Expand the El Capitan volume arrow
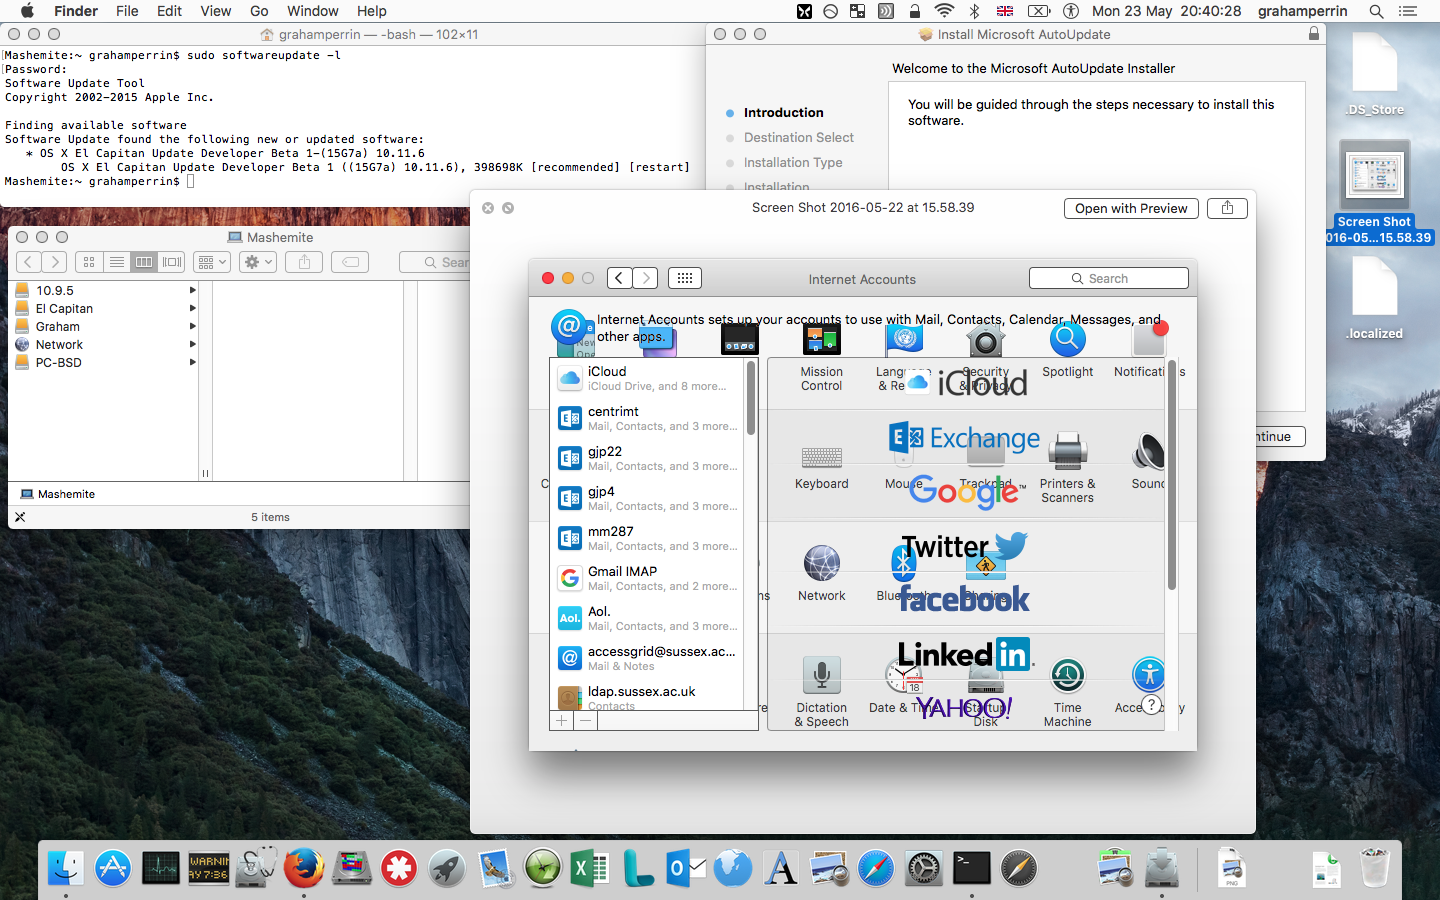 192,308
